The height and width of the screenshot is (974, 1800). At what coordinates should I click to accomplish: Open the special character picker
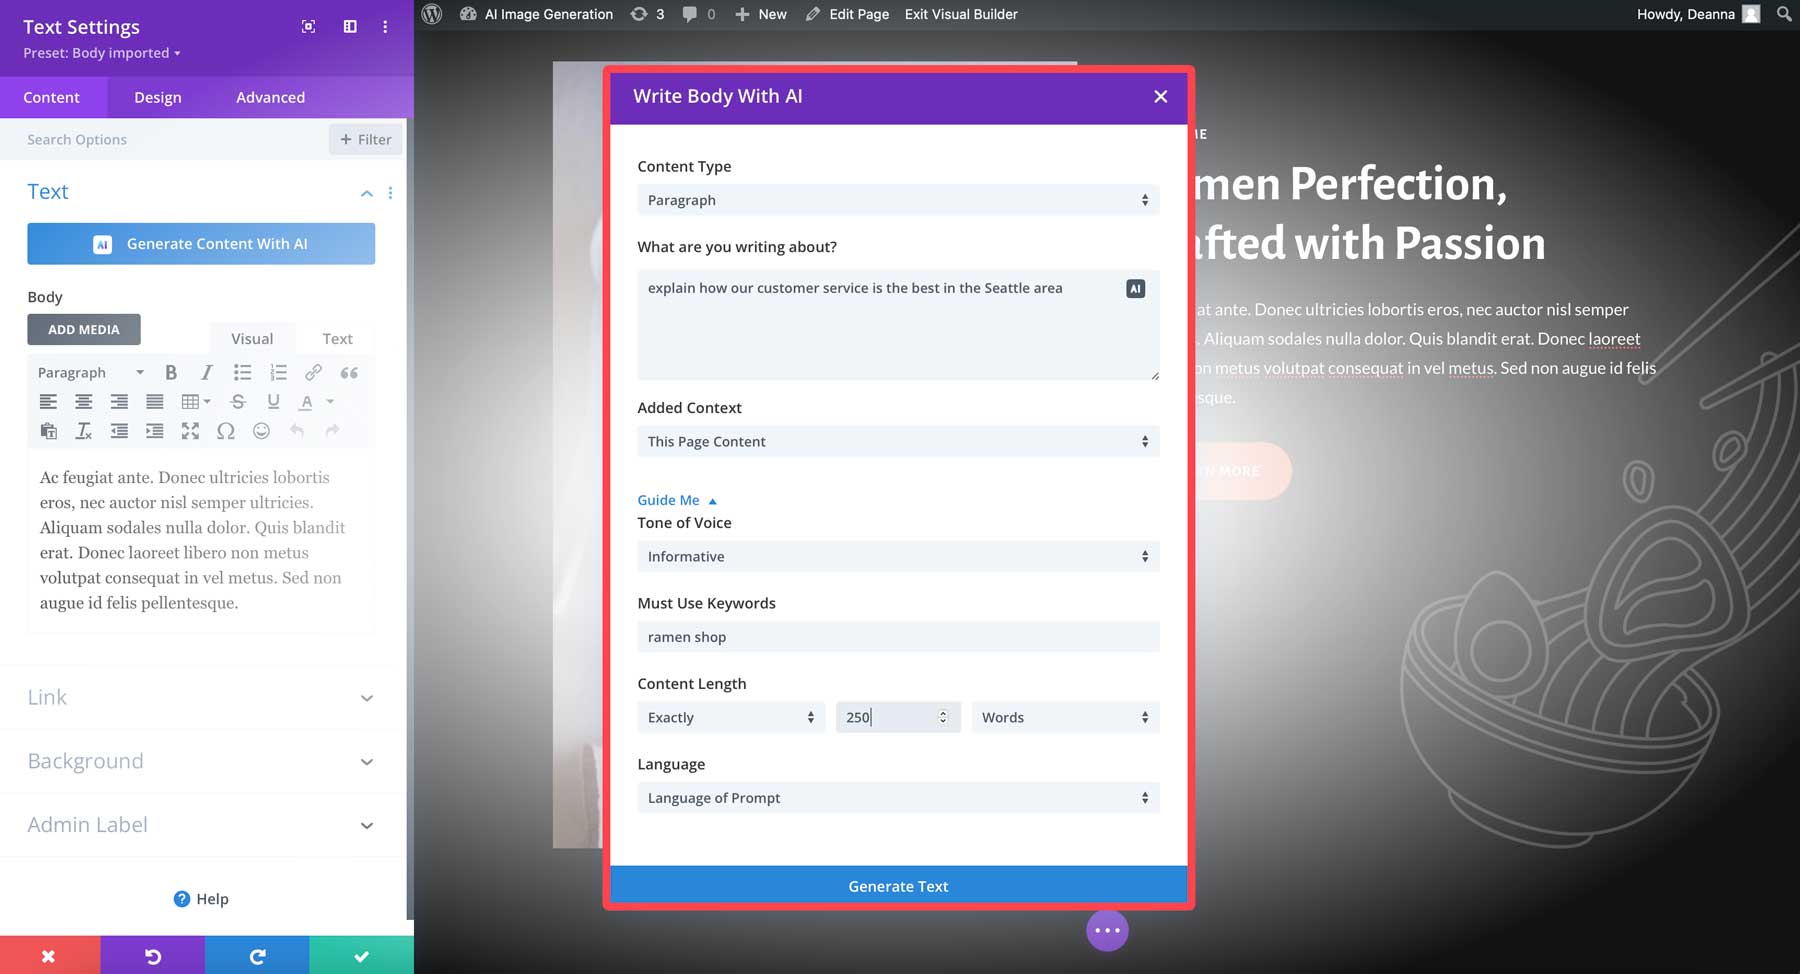coord(227,432)
